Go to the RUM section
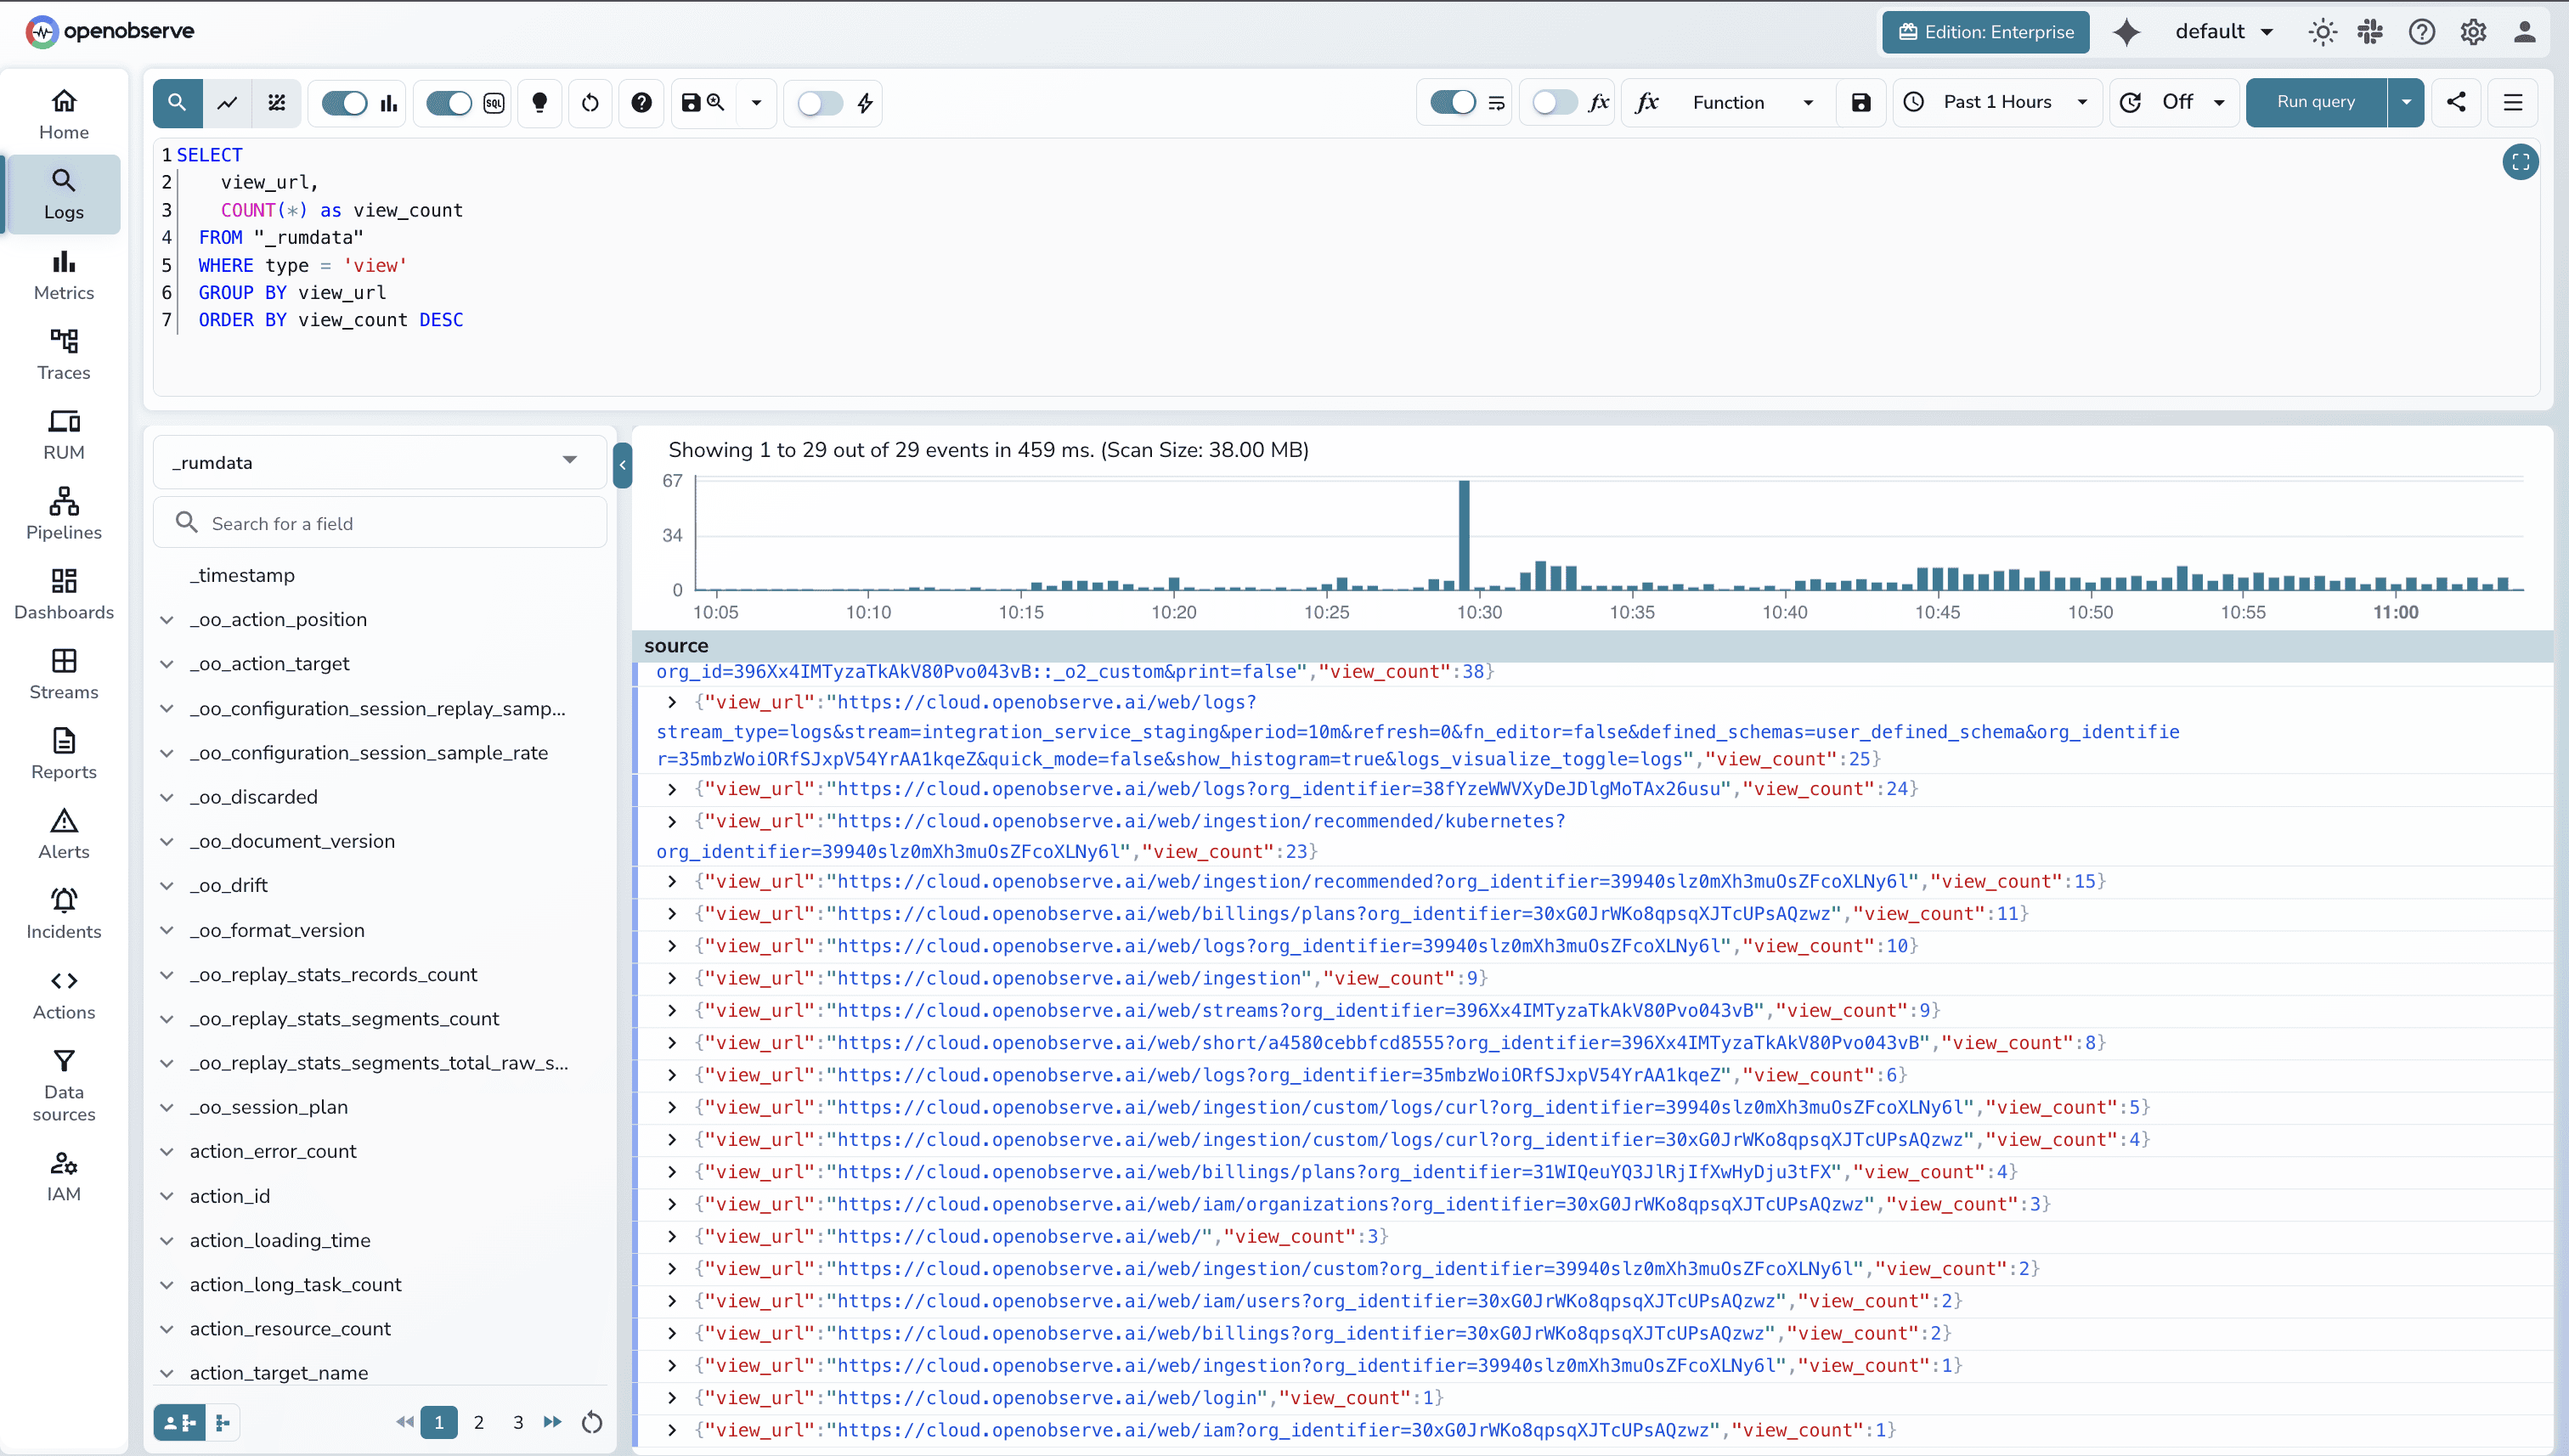The height and width of the screenshot is (1456, 2569). [63, 434]
